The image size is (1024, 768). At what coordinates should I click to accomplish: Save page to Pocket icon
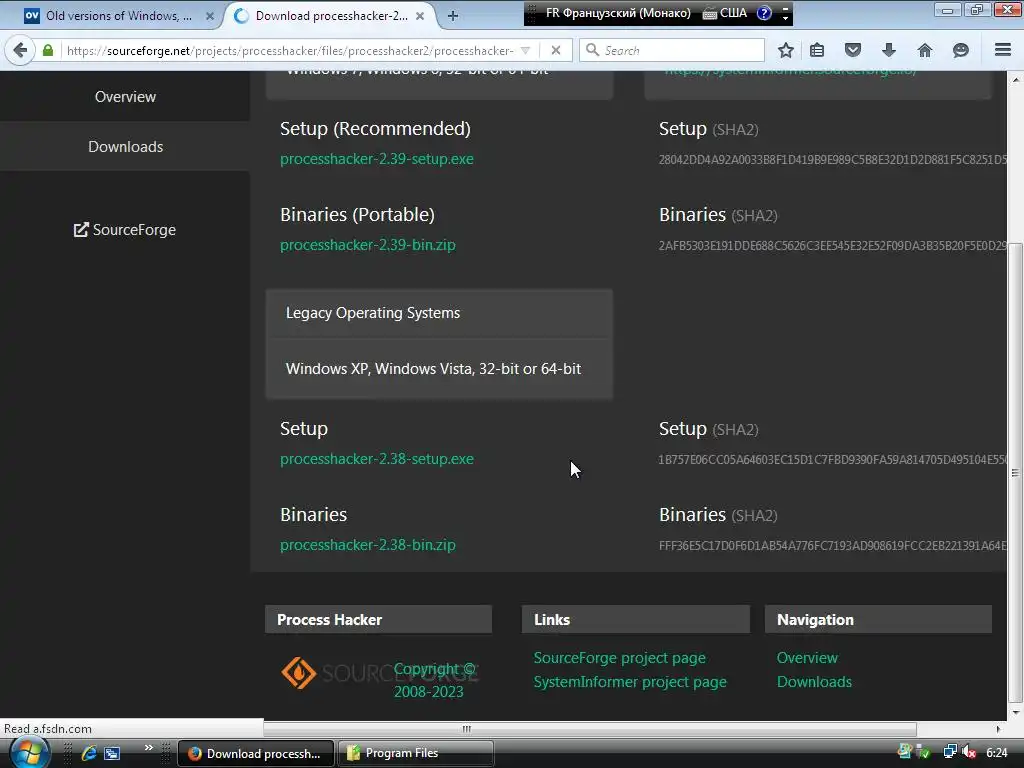(x=853, y=50)
